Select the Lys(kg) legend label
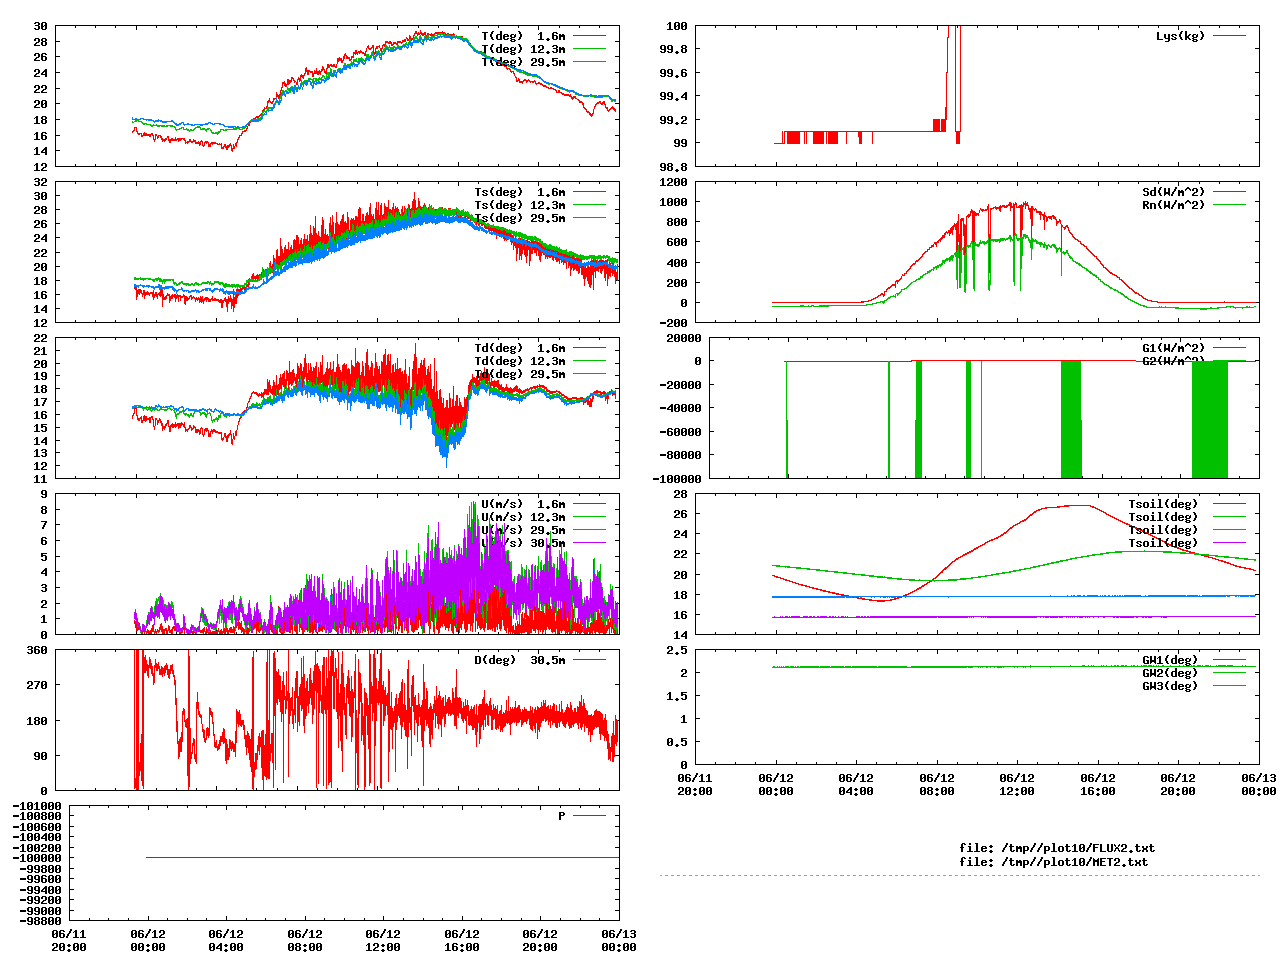The height and width of the screenshot is (960, 1280). pyautogui.click(x=1180, y=36)
